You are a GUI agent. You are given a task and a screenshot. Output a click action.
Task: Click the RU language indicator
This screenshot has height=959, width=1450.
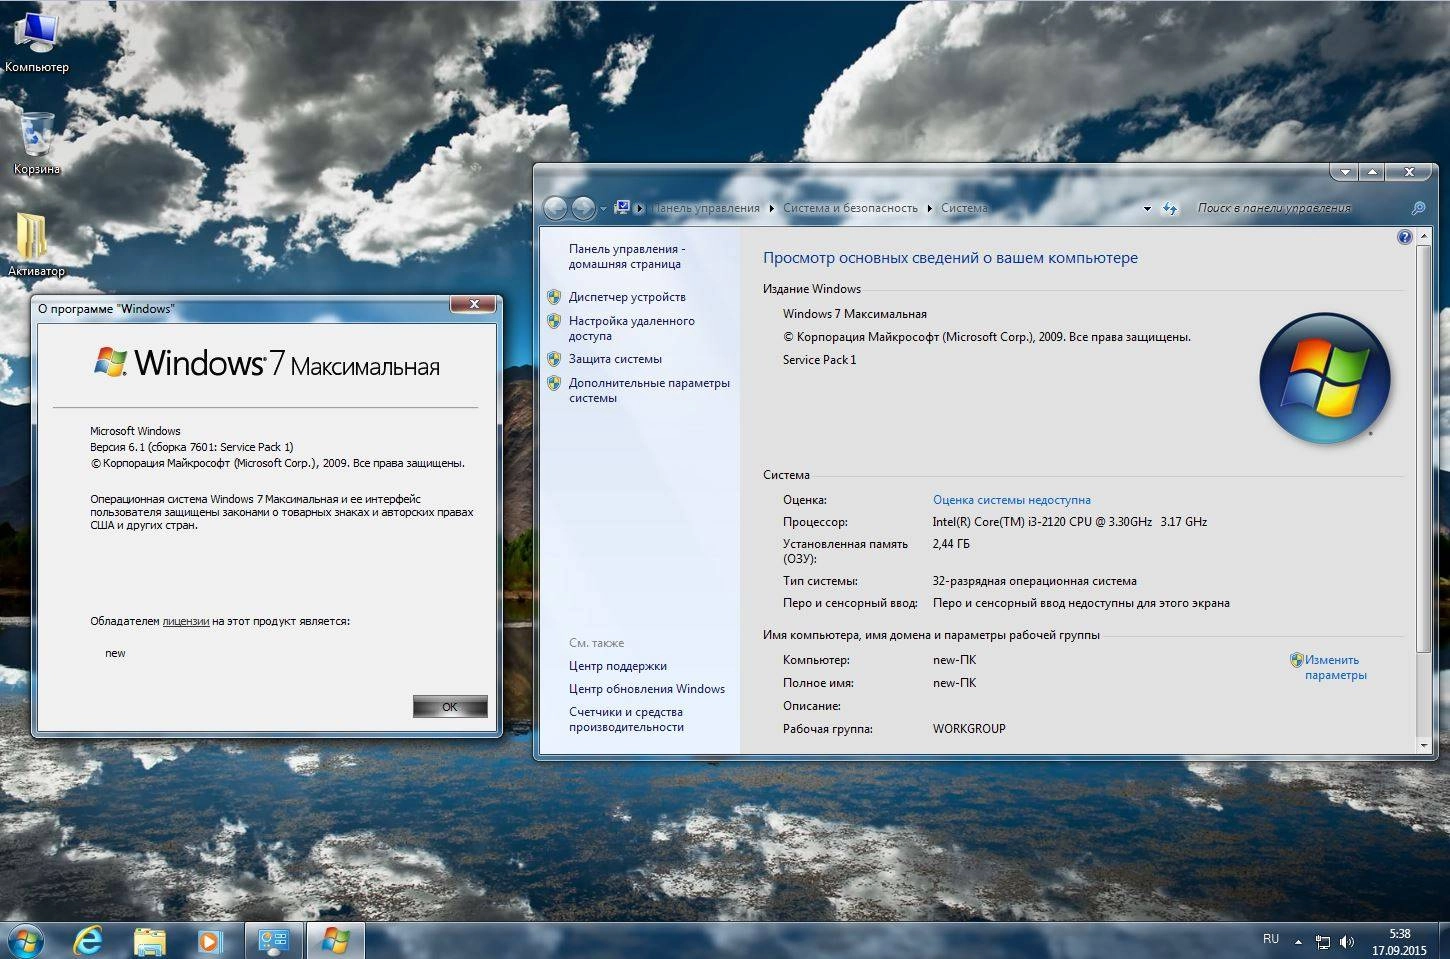point(1270,939)
